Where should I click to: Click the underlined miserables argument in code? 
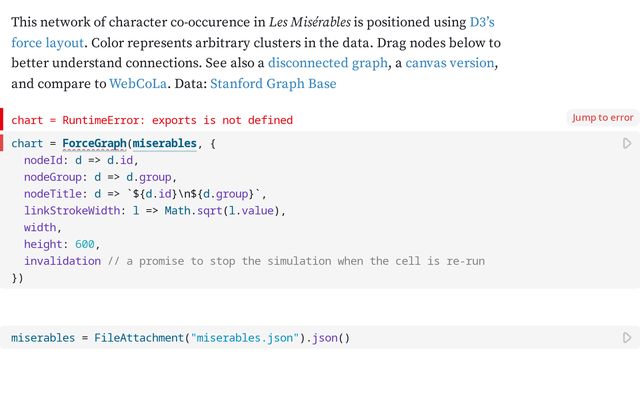pos(164,144)
